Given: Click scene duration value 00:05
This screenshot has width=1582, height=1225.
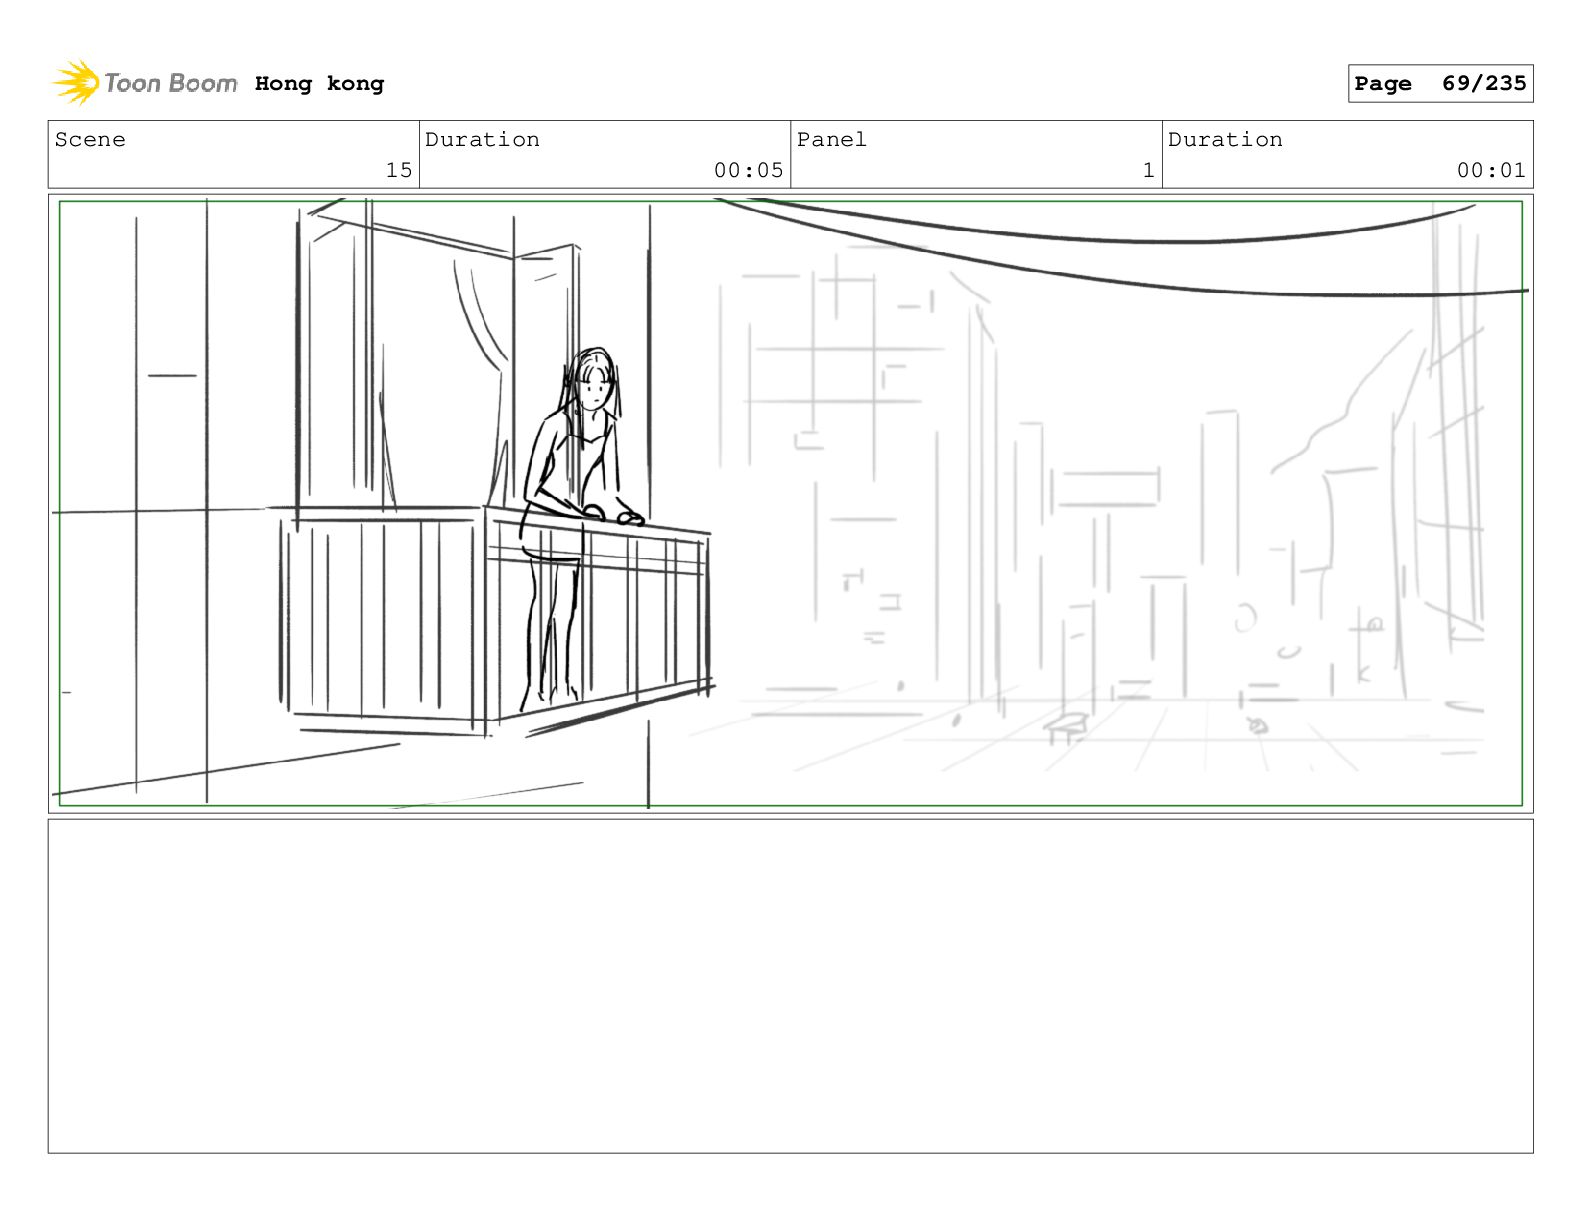Looking at the screenshot, I should point(748,170).
